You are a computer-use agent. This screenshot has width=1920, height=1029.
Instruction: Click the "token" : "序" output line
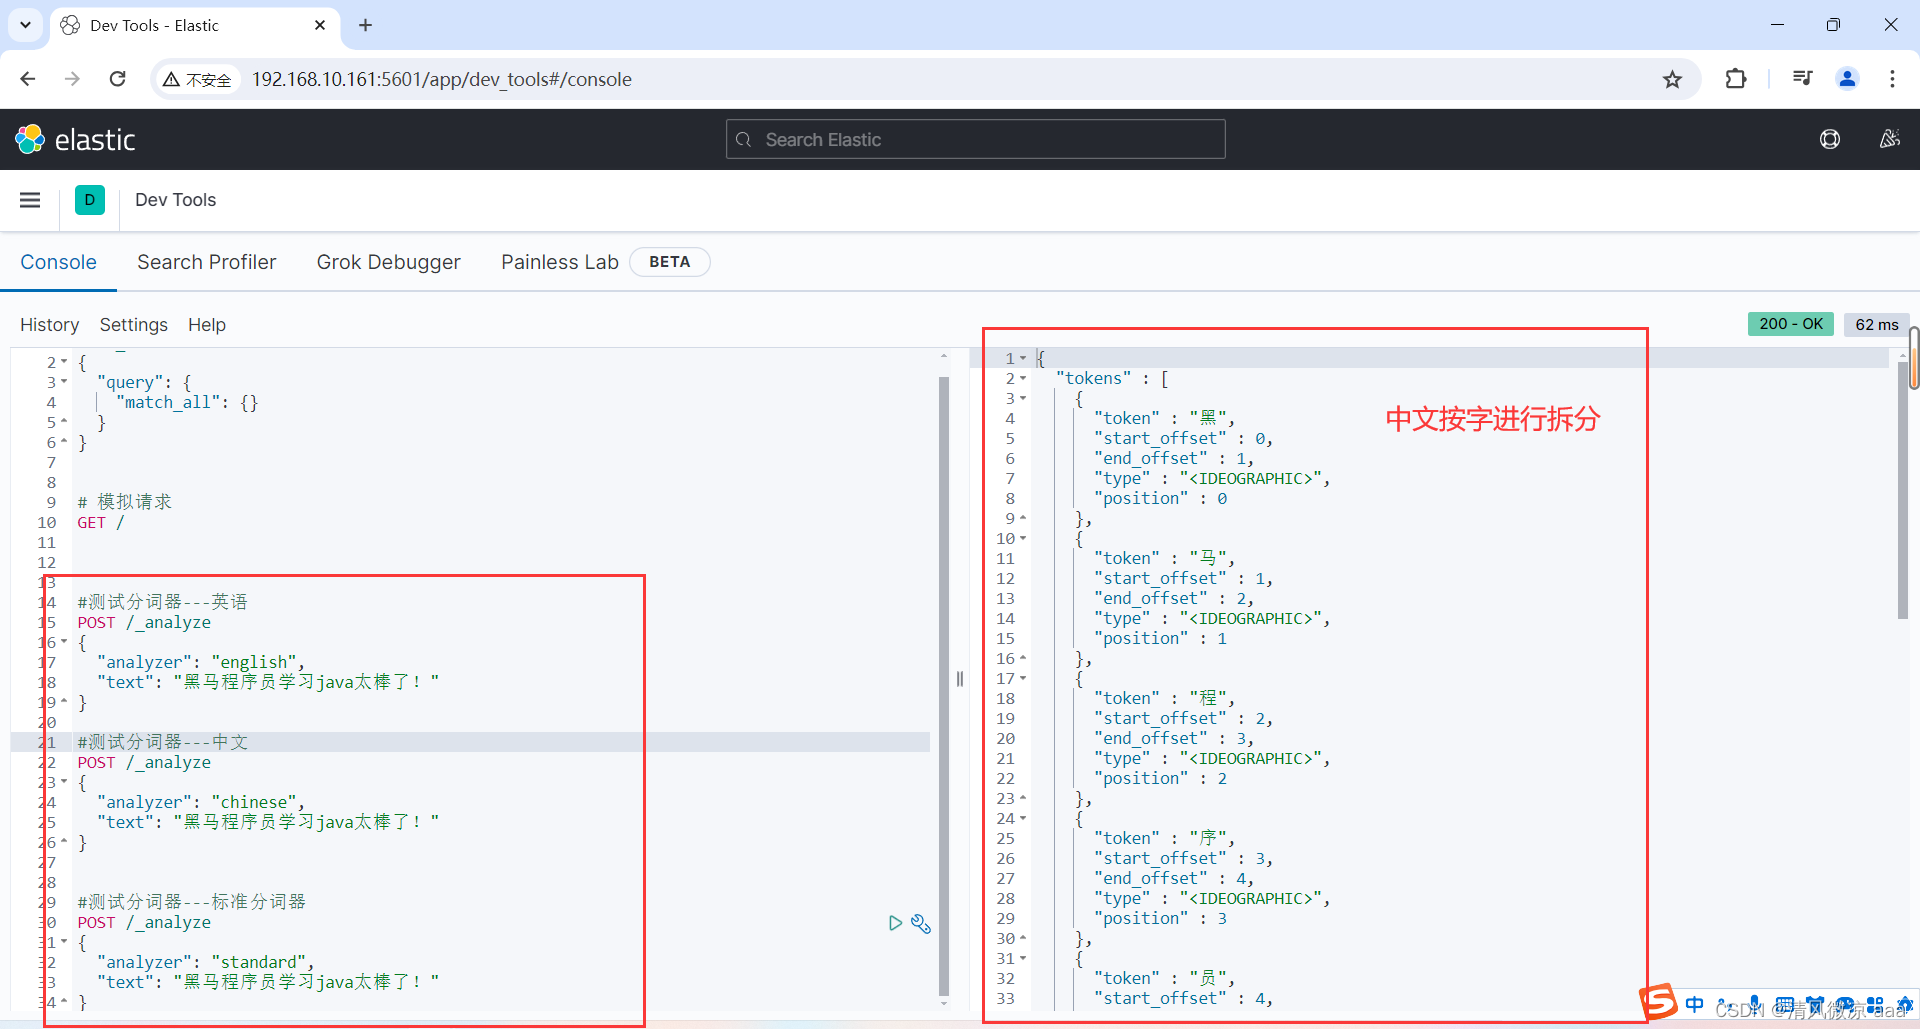(x=1164, y=838)
